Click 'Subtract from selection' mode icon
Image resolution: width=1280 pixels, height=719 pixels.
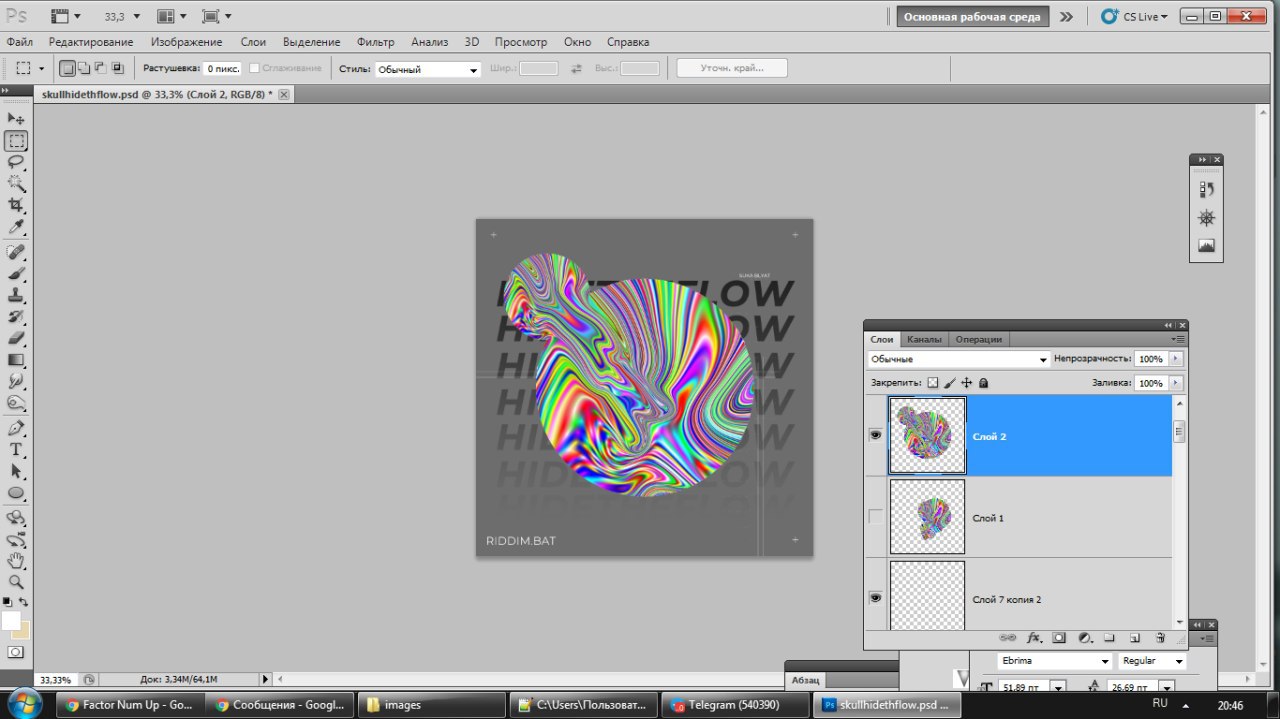[100, 68]
